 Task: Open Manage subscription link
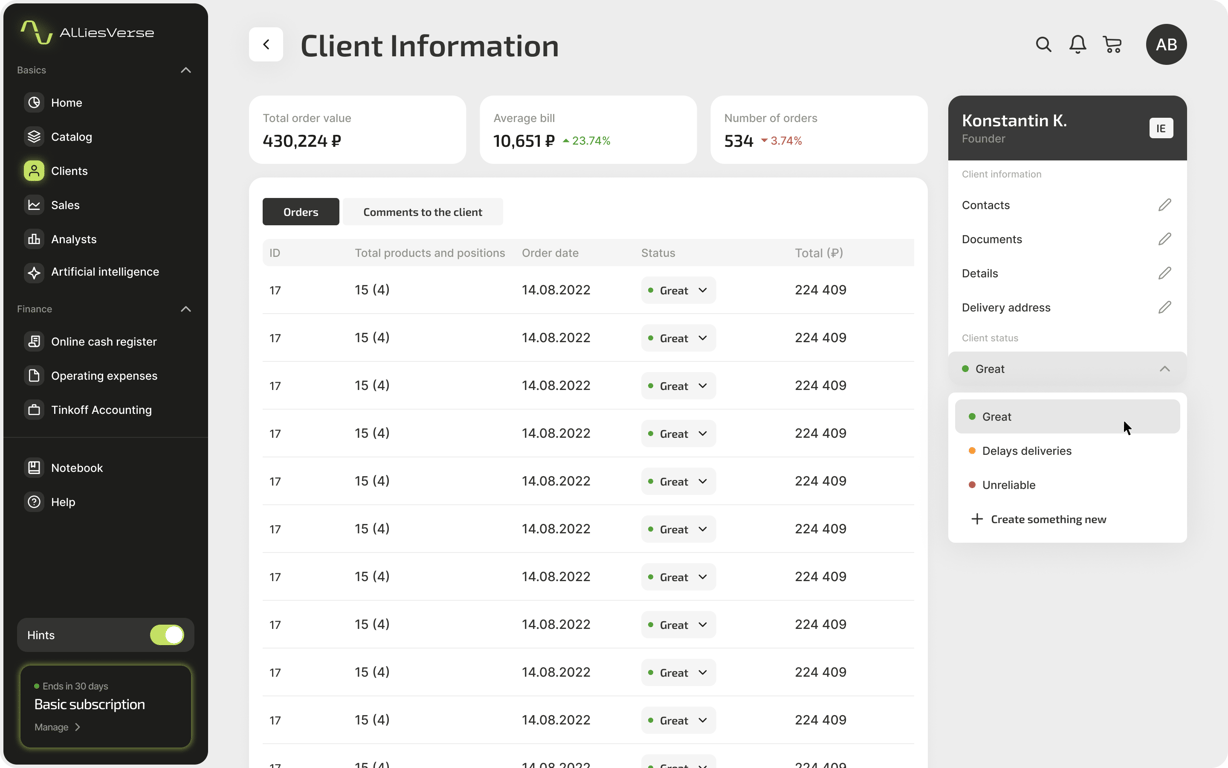(57, 727)
